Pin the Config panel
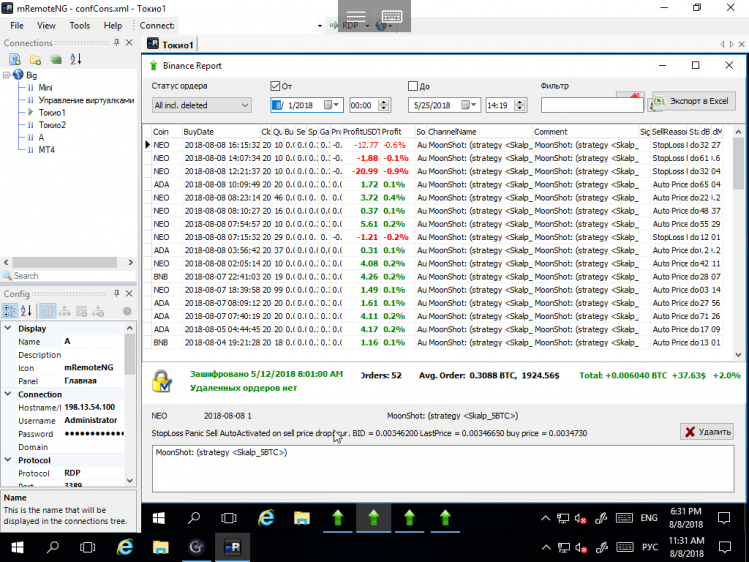The width and height of the screenshot is (749, 562). pos(117,293)
